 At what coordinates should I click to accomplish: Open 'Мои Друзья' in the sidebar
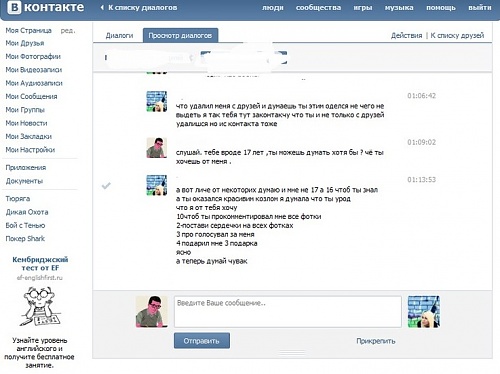tap(25, 43)
